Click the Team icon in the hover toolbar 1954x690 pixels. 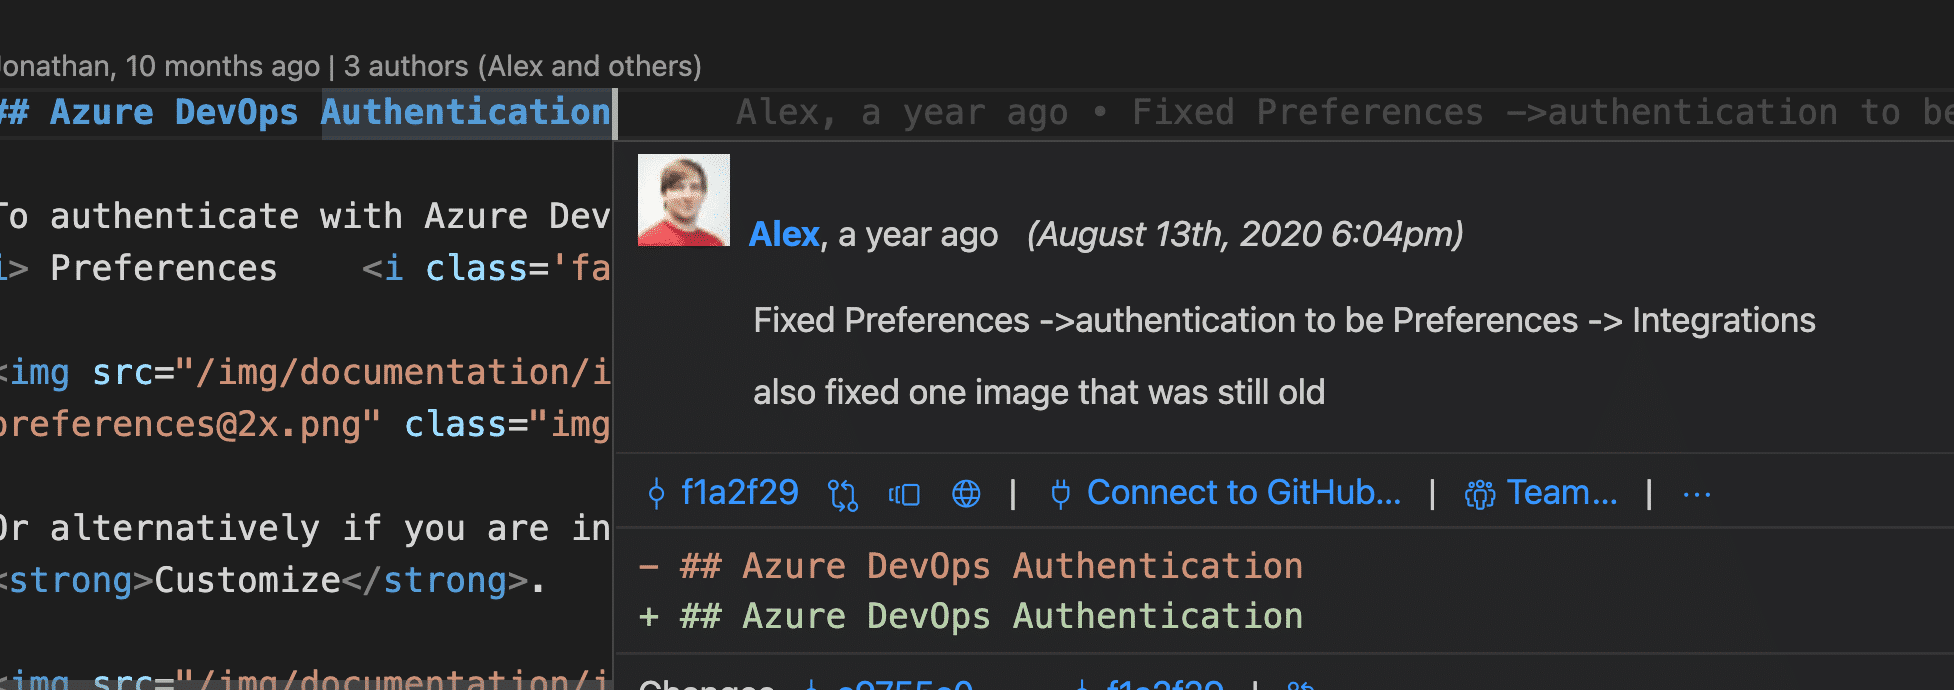[x=1478, y=492]
